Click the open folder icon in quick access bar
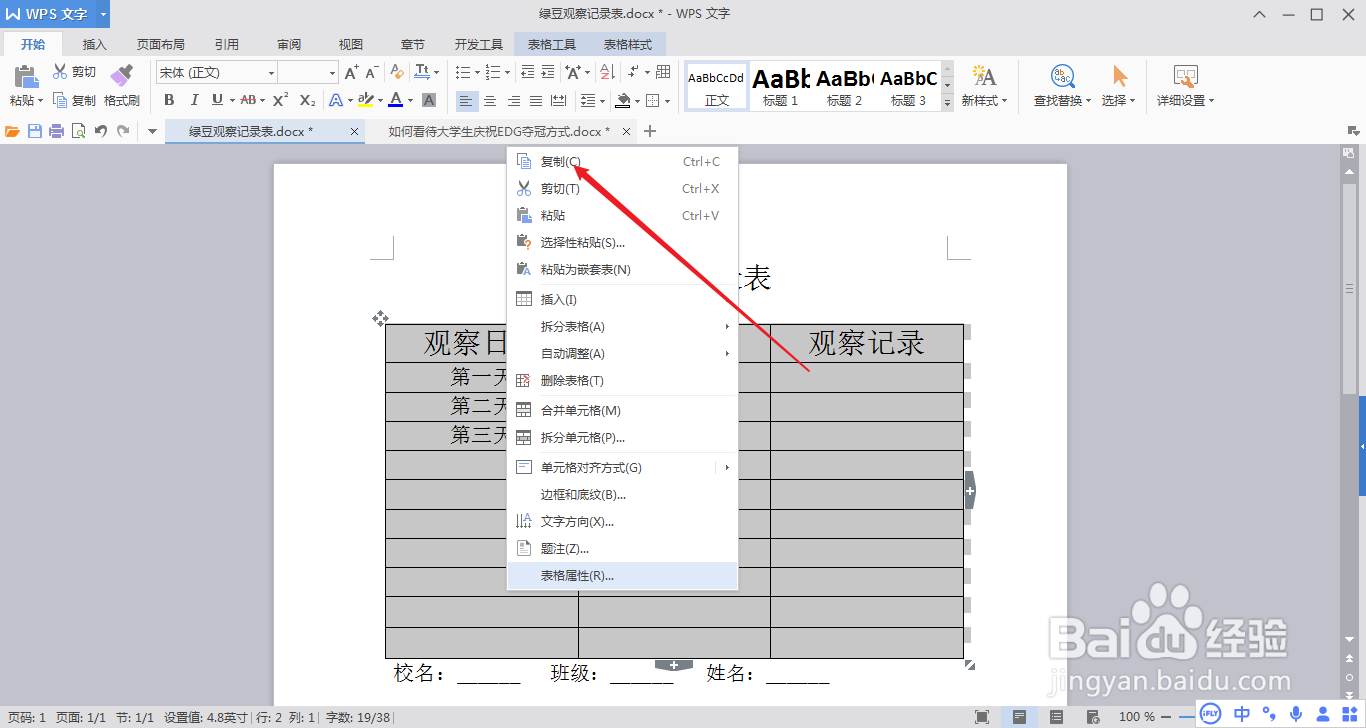1366x728 pixels. pos(12,131)
